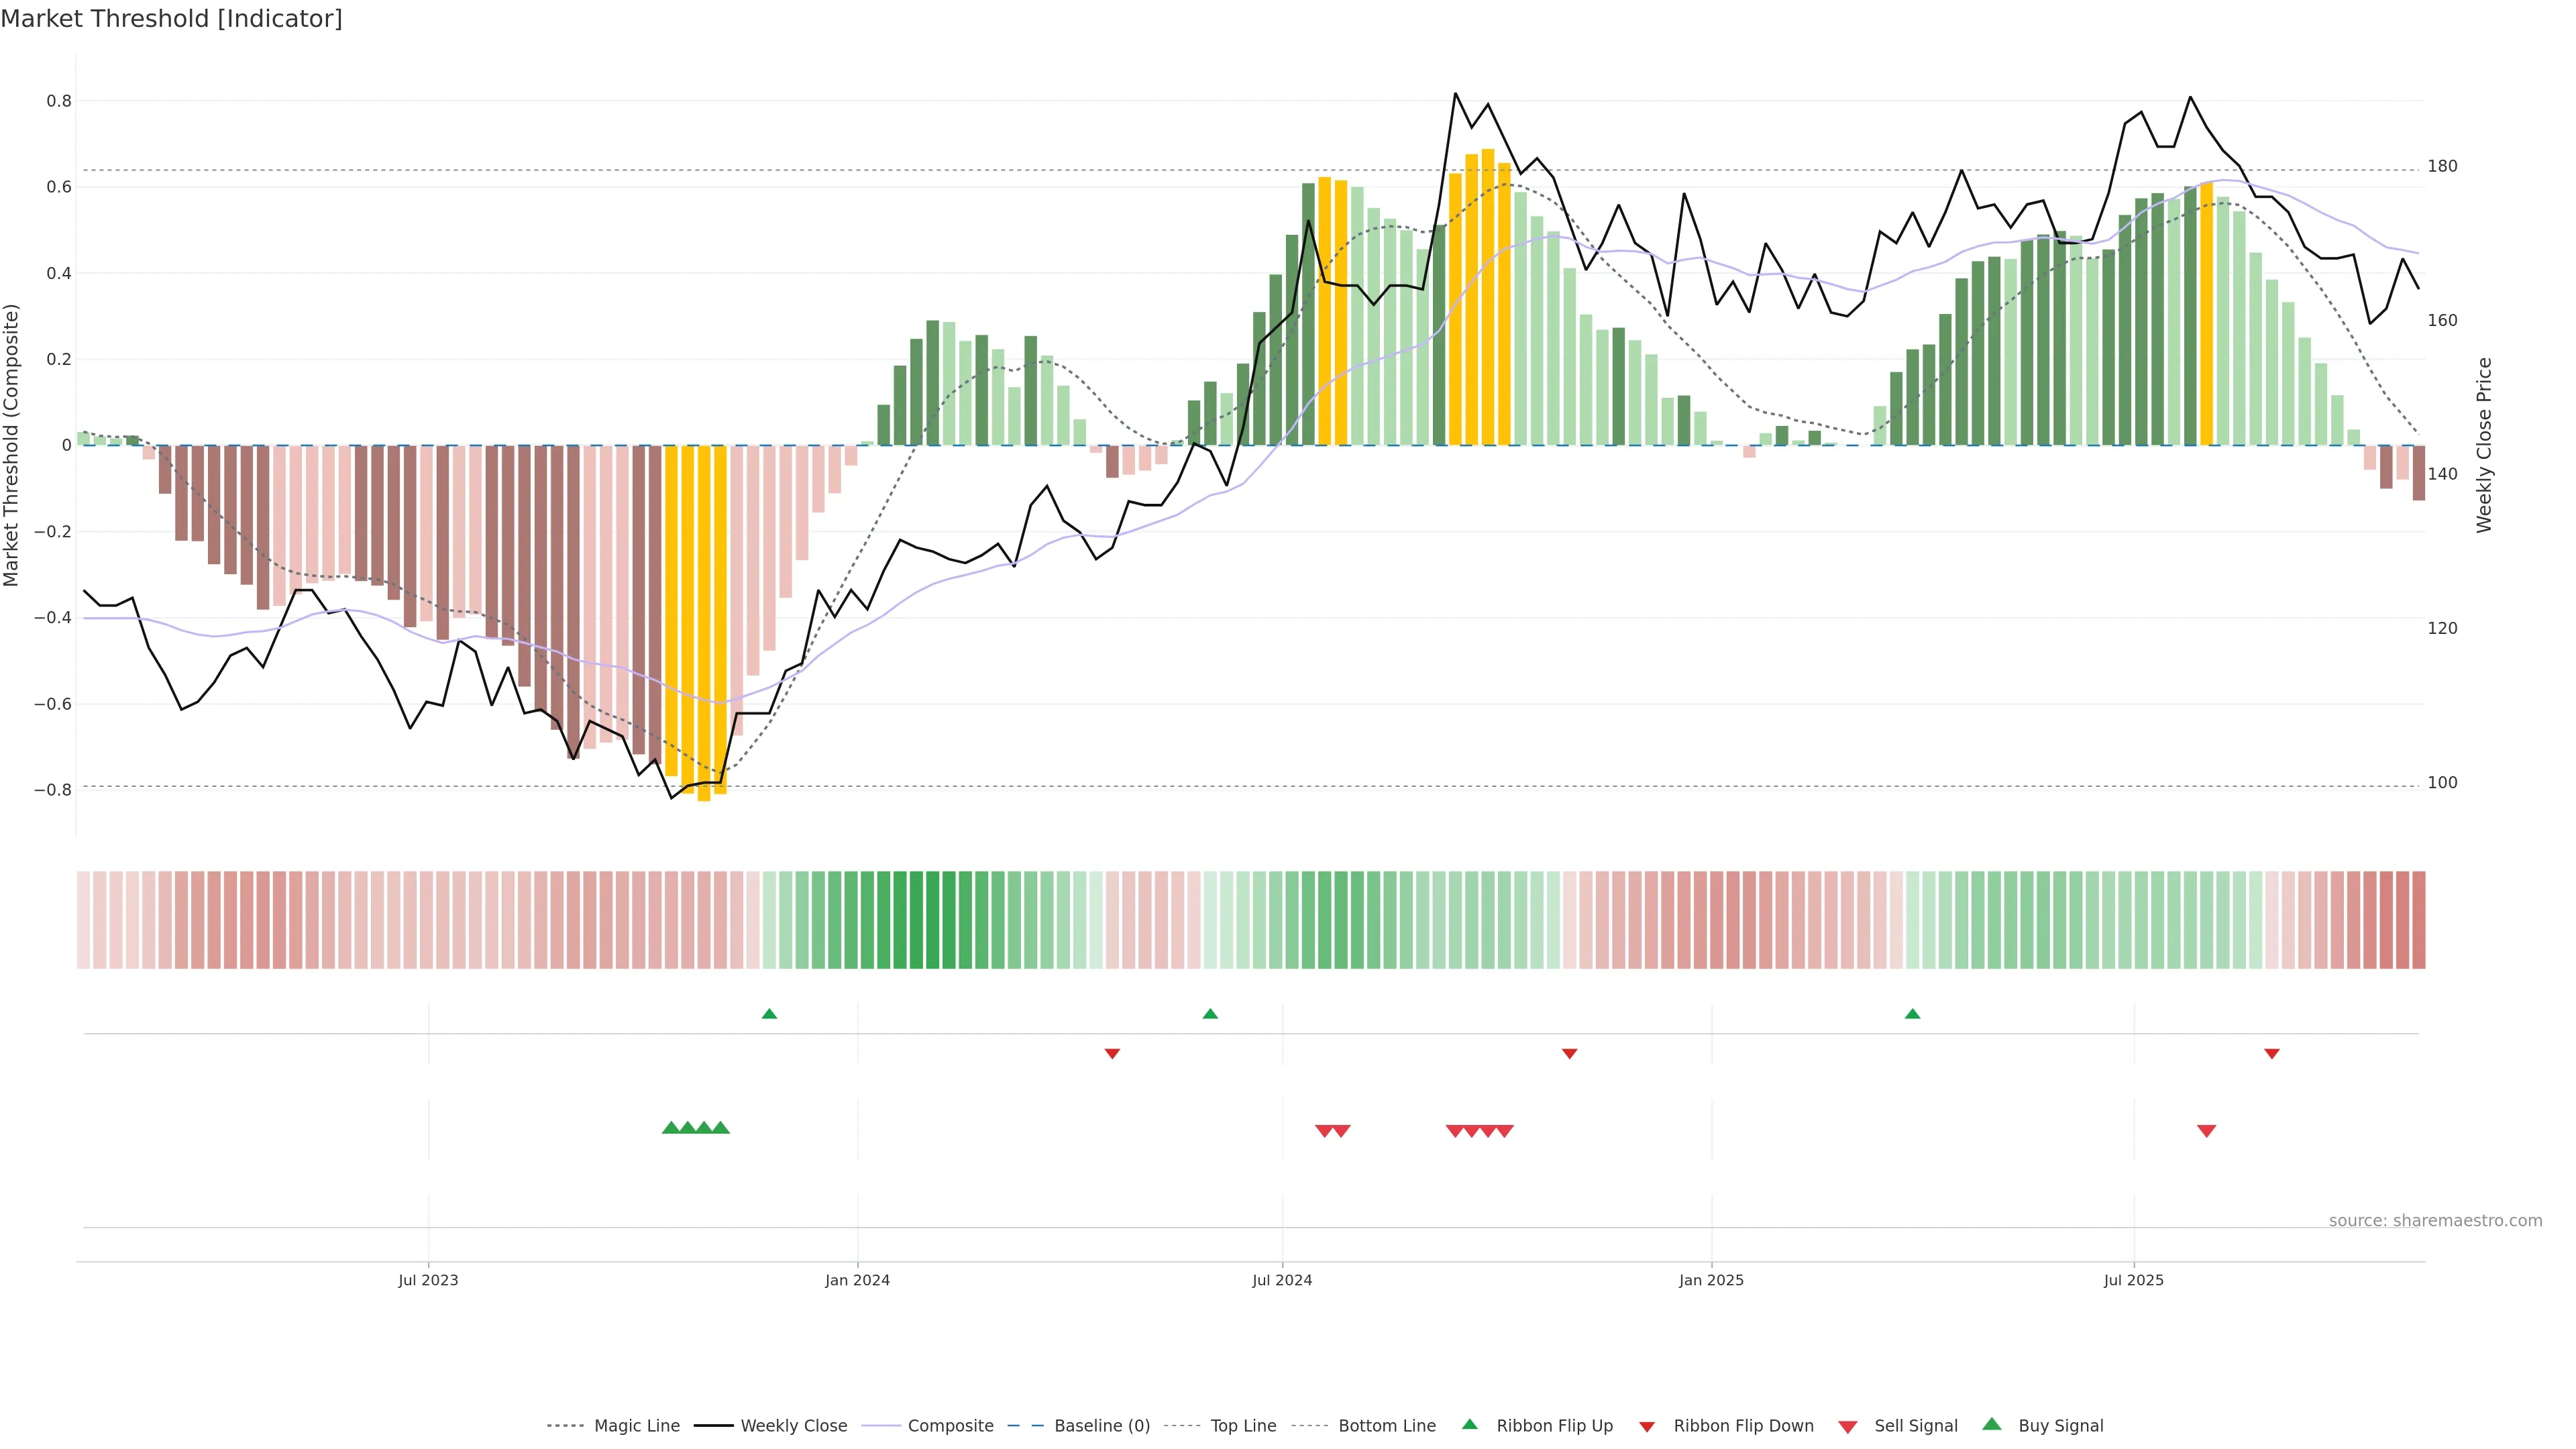Hide the Top Line via legend
The width and height of the screenshot is (2576, 1449).
point(1243,1426)
